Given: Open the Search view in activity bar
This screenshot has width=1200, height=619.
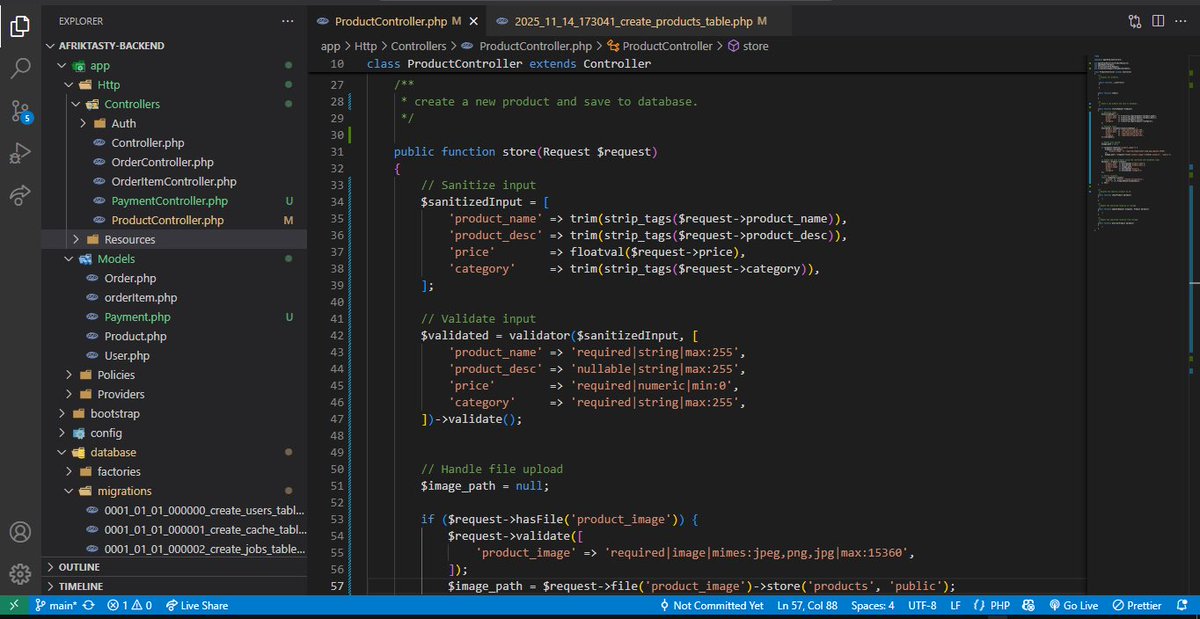Looking at the screenshot, I should point(20,69).
